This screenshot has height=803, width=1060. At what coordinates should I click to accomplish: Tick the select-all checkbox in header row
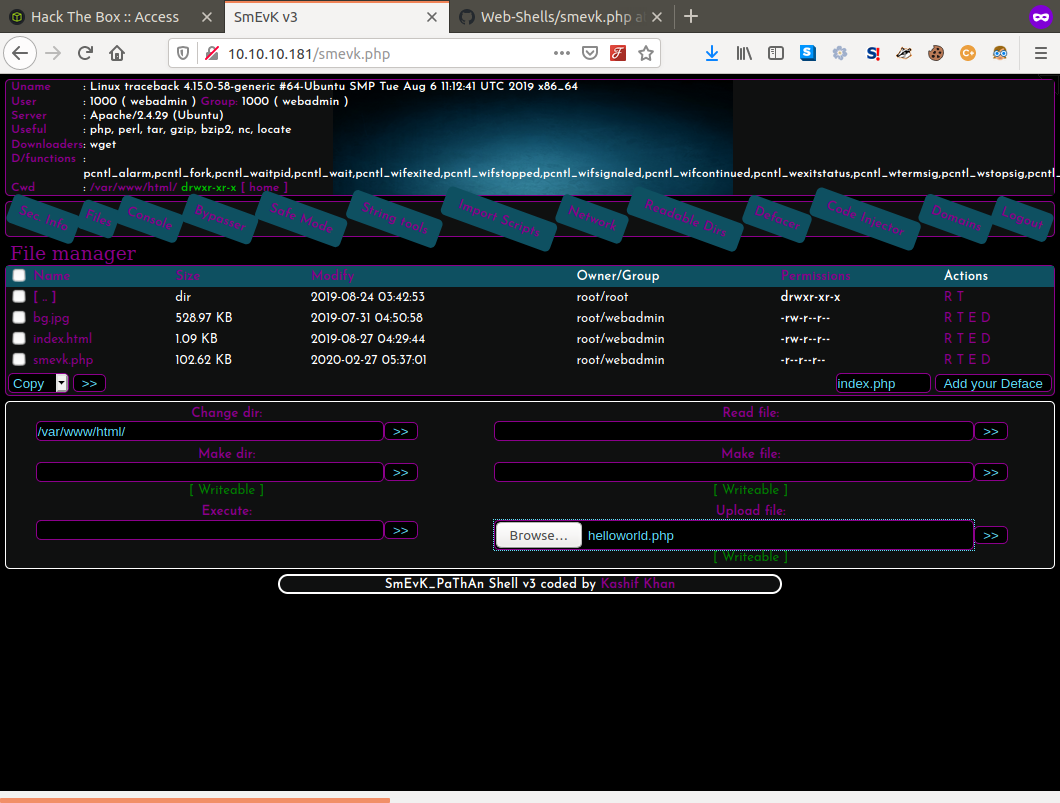[19, 275]
